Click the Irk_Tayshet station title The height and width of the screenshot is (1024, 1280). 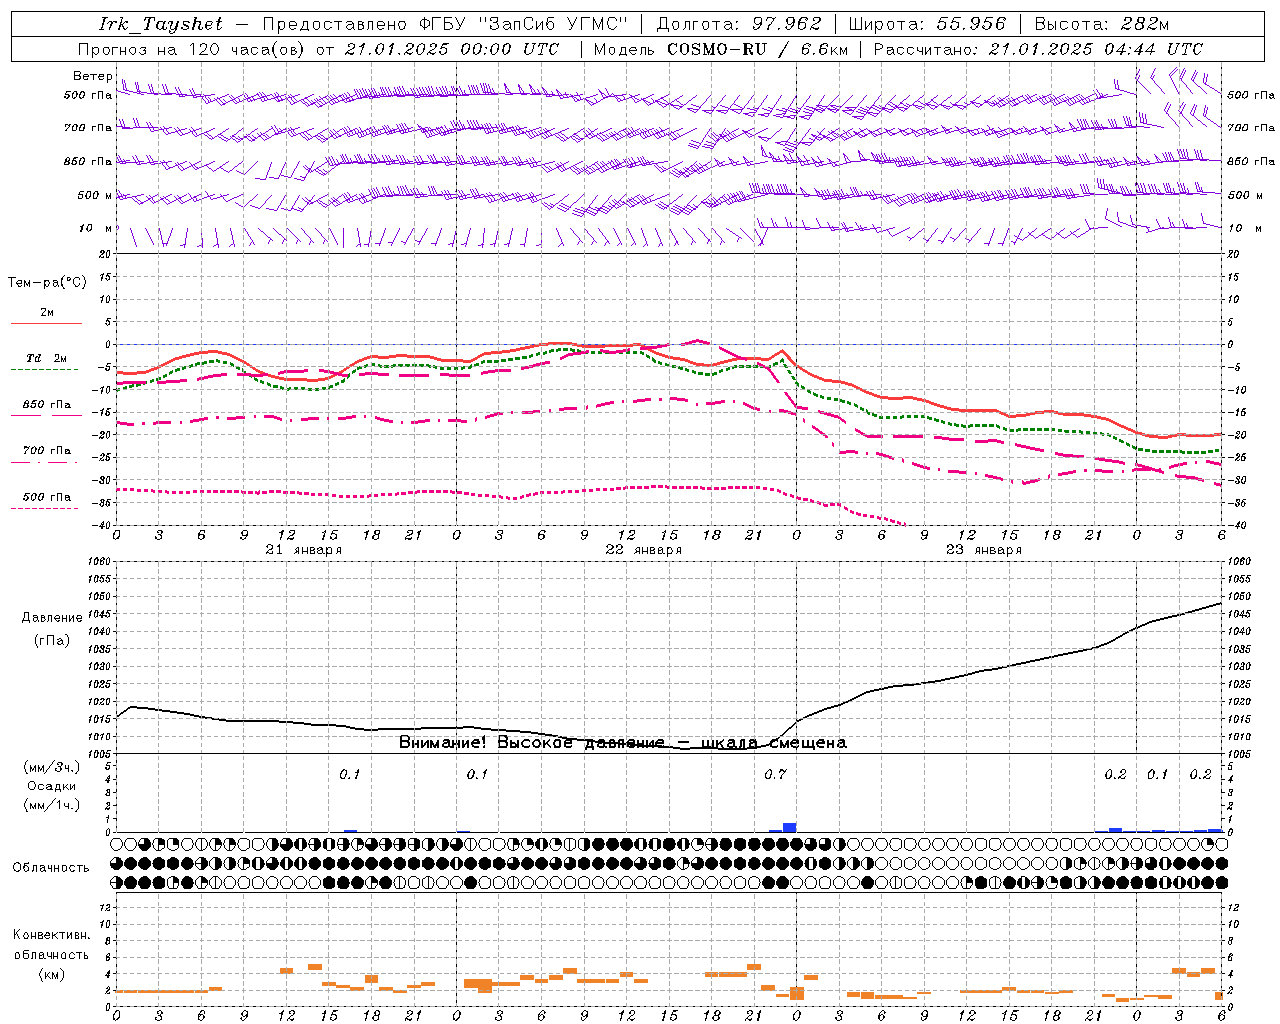(161, 24)
